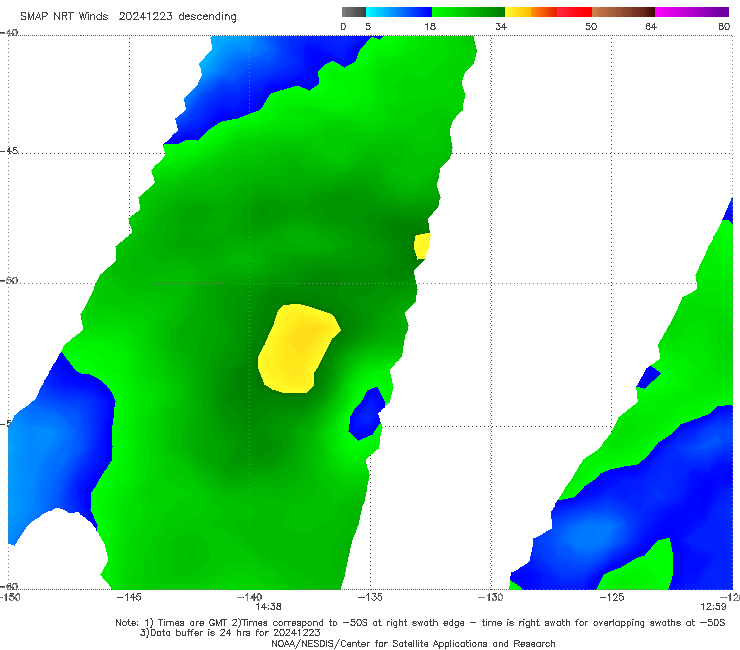Click the small blue patch below the yellow region

pos(366,414)
